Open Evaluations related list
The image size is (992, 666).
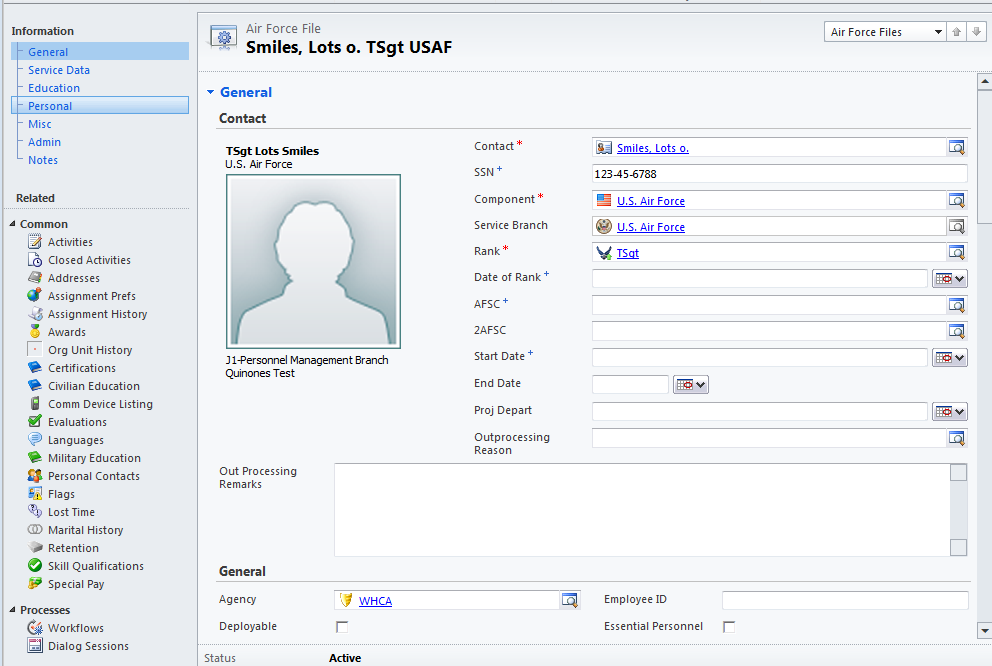pyautogui.click(x=77, y=422)
